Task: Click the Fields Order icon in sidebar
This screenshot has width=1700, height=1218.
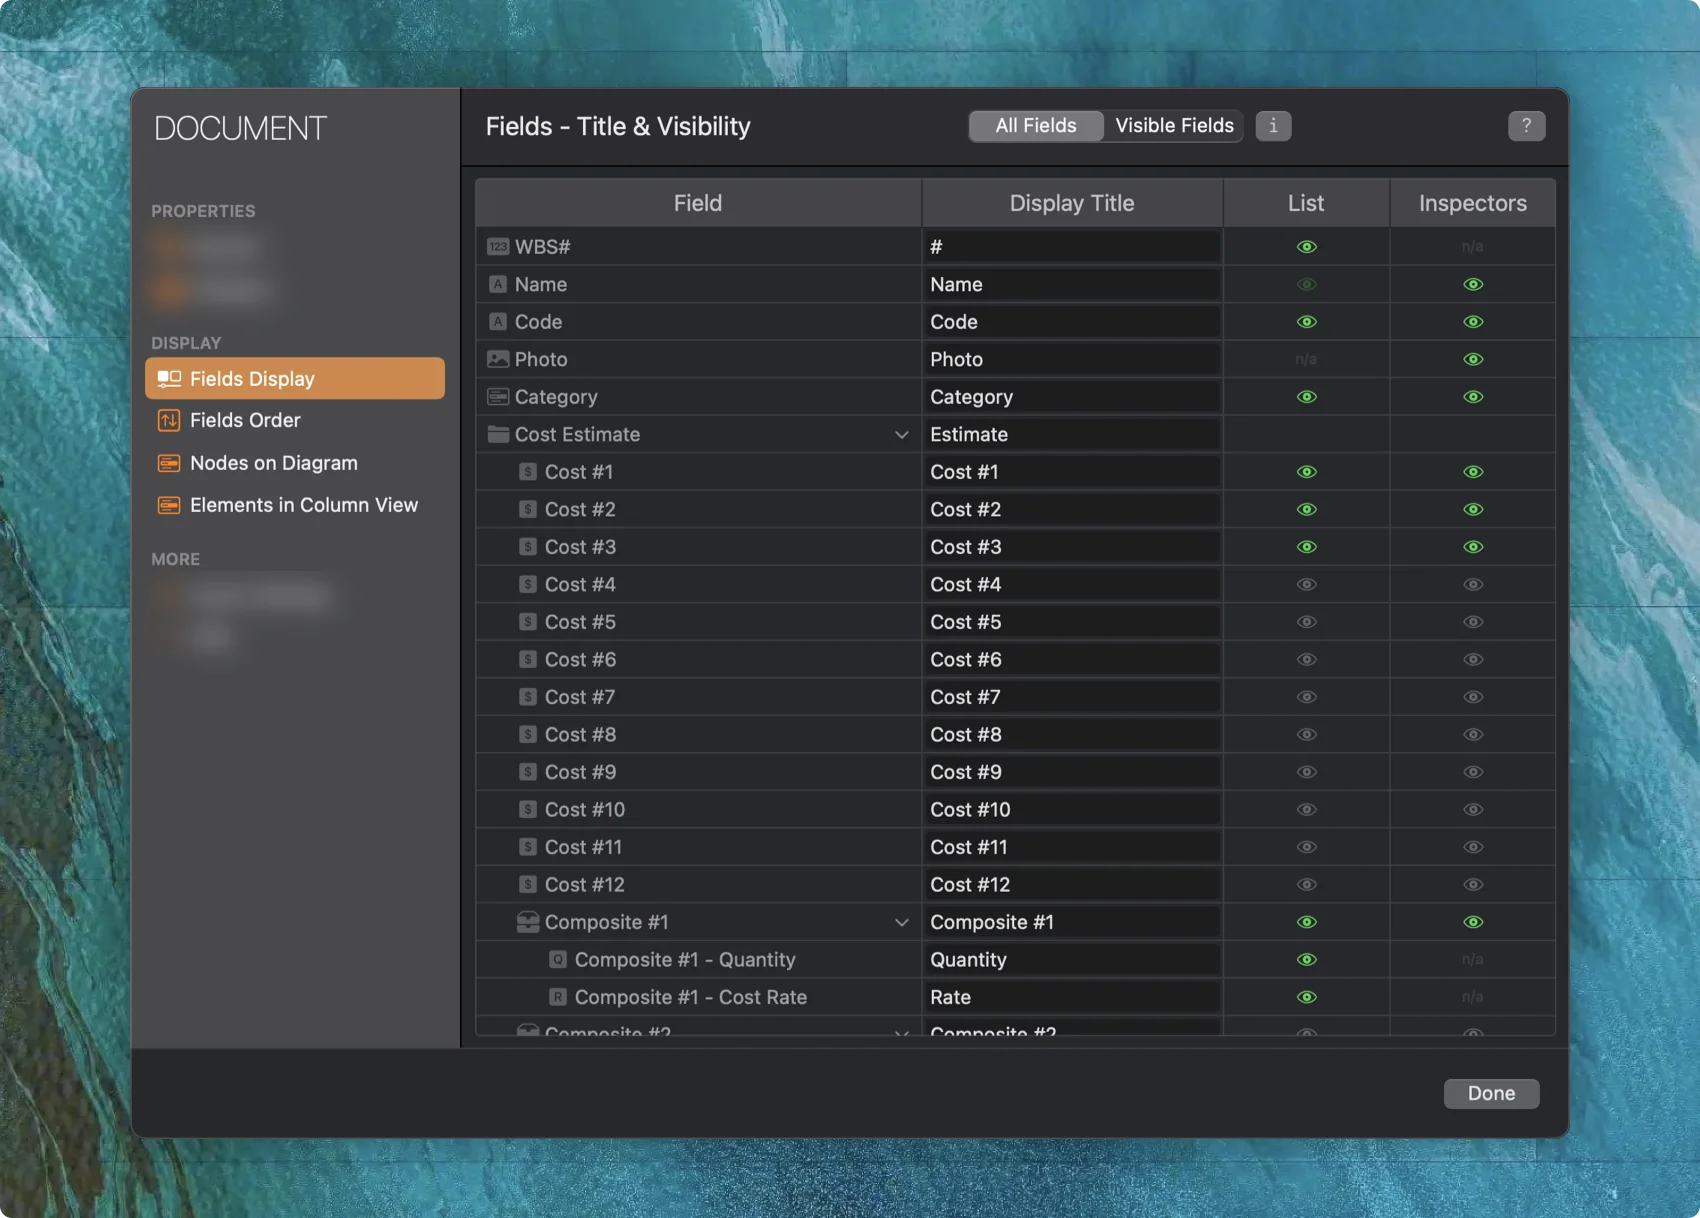Action: coord(169,420)
